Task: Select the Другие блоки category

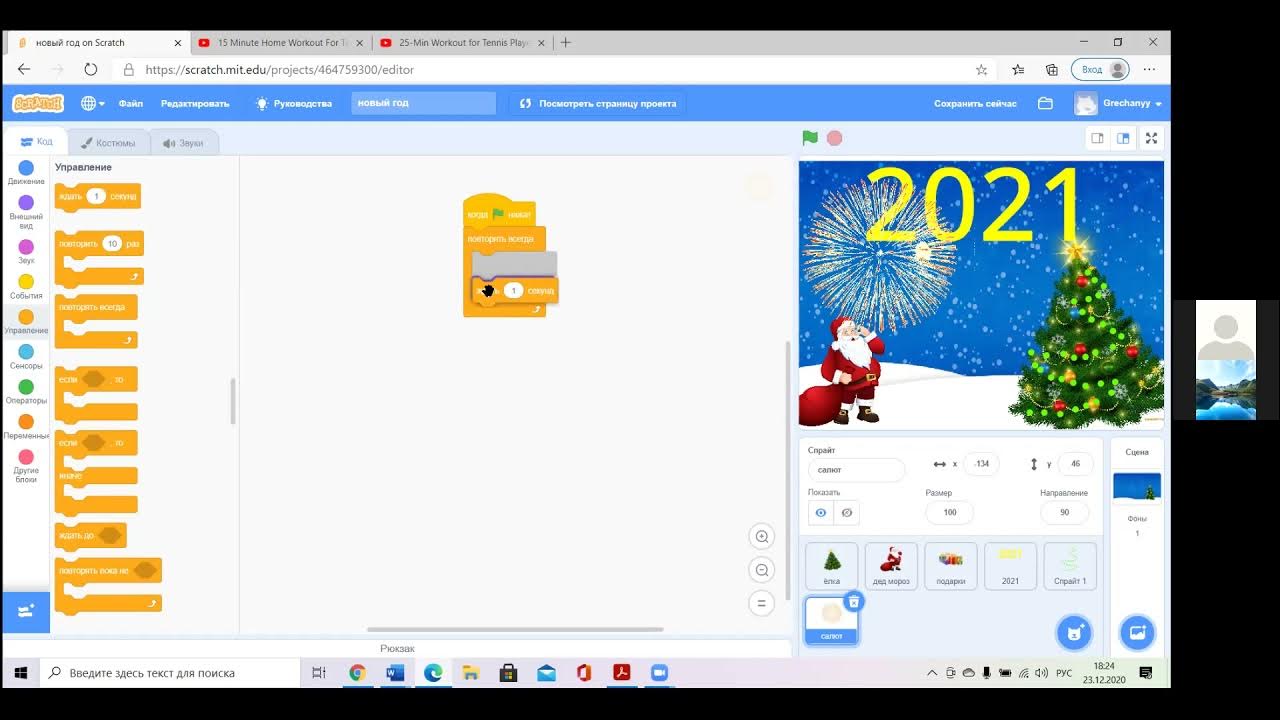Action: pyautogui.click(x=26, y=466)
